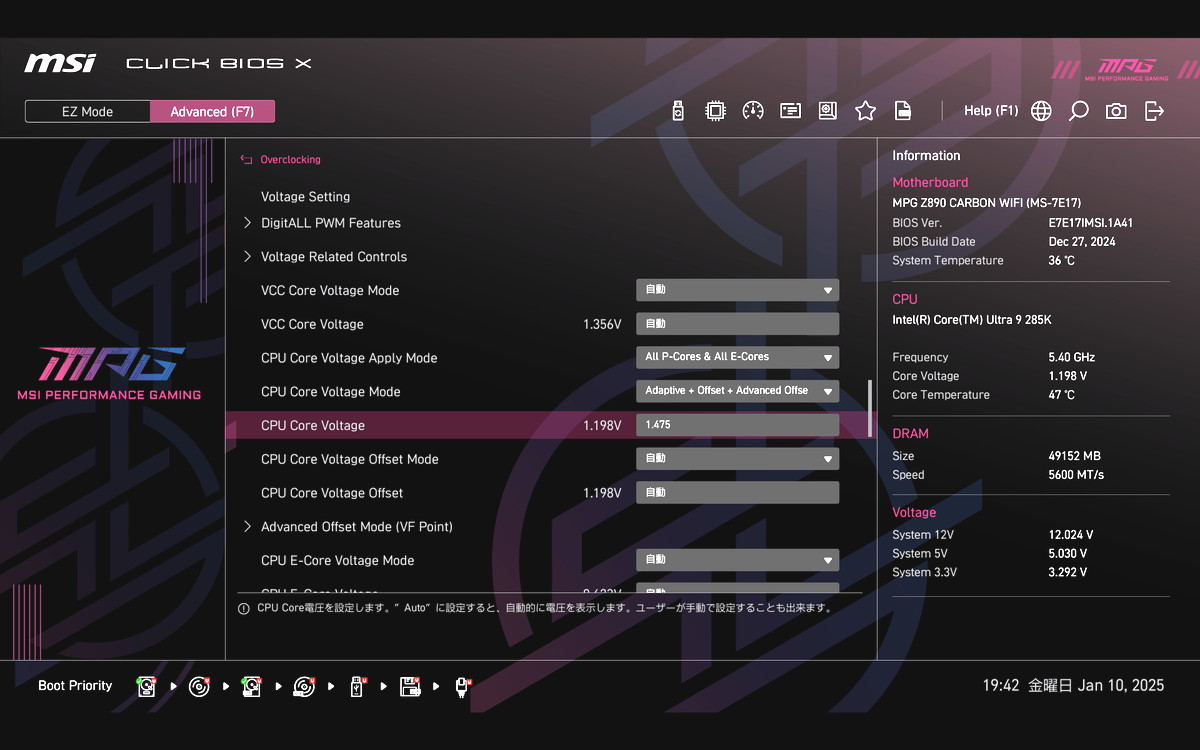Expand Voltage Related Controls submenu

coord(334,257)
